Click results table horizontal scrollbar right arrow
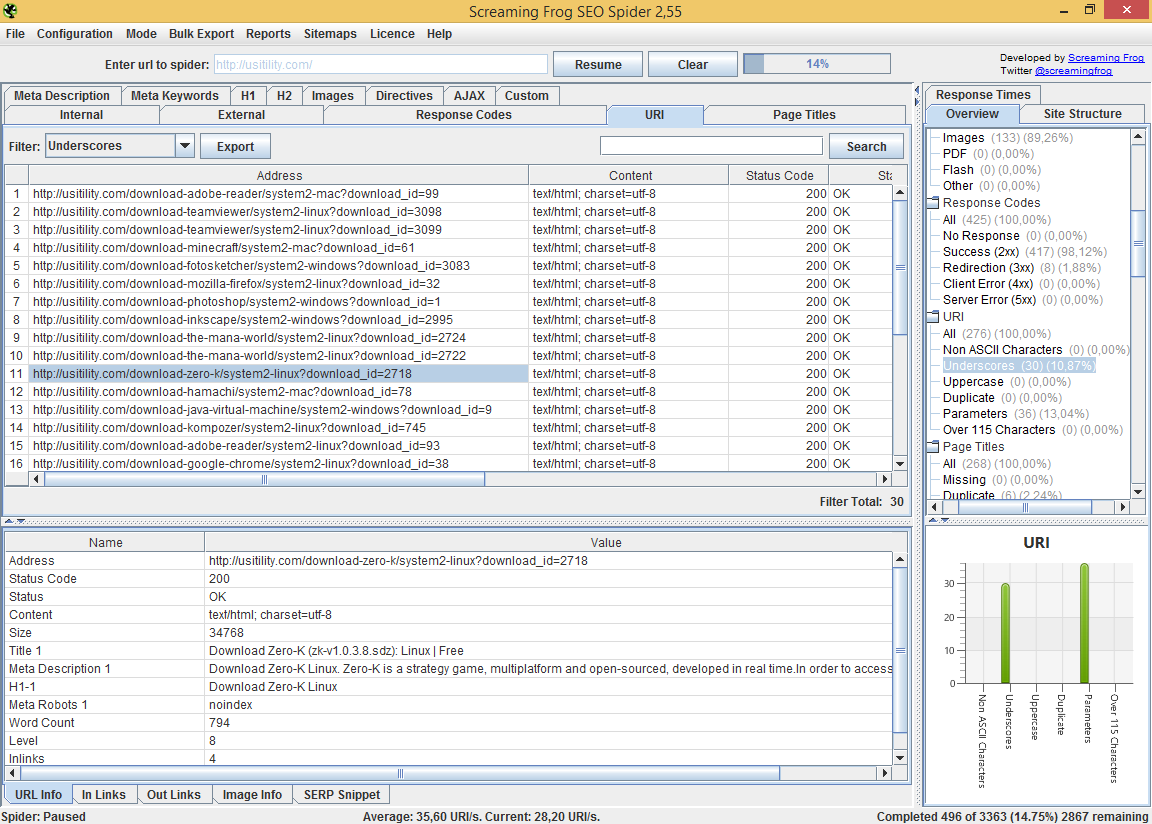The image size is (1152, 824). click(x=885, y=479)
